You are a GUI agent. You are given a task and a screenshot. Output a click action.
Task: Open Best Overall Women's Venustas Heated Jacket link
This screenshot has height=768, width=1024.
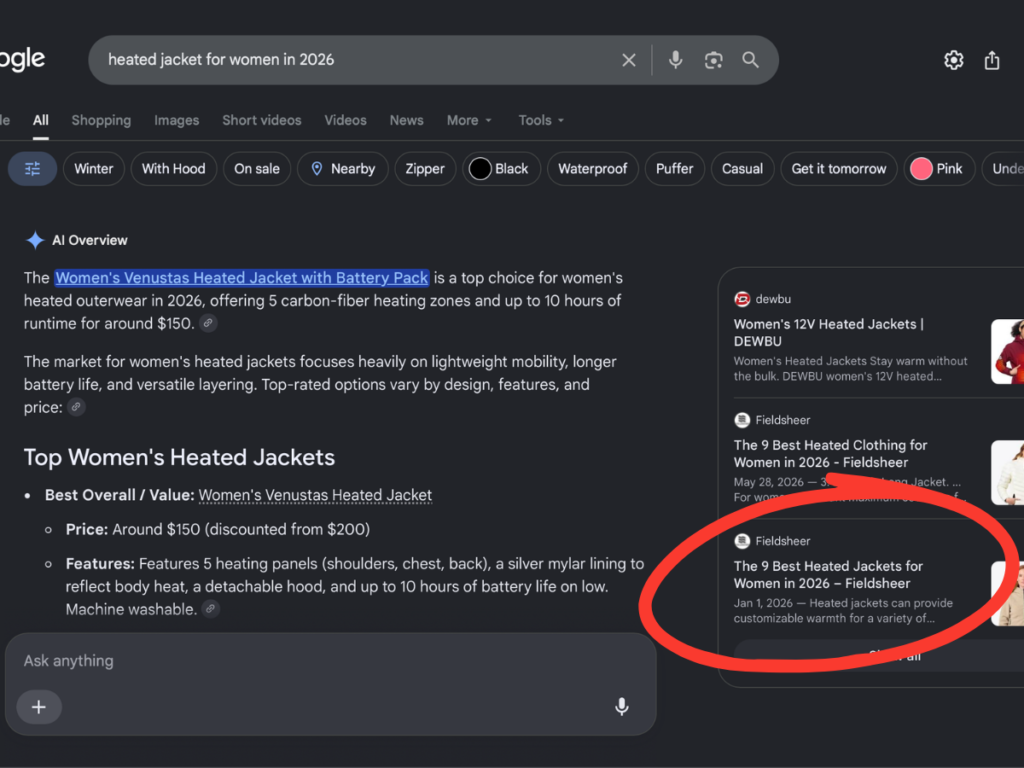click(315, 495)
